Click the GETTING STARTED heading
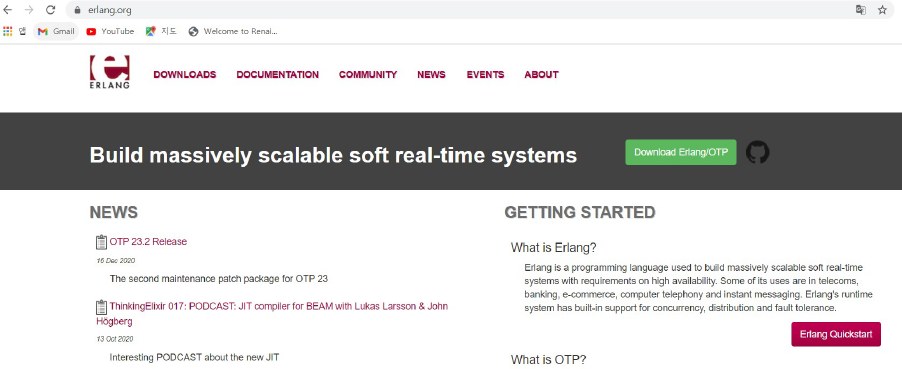902x369 pixels. point(580,212)
